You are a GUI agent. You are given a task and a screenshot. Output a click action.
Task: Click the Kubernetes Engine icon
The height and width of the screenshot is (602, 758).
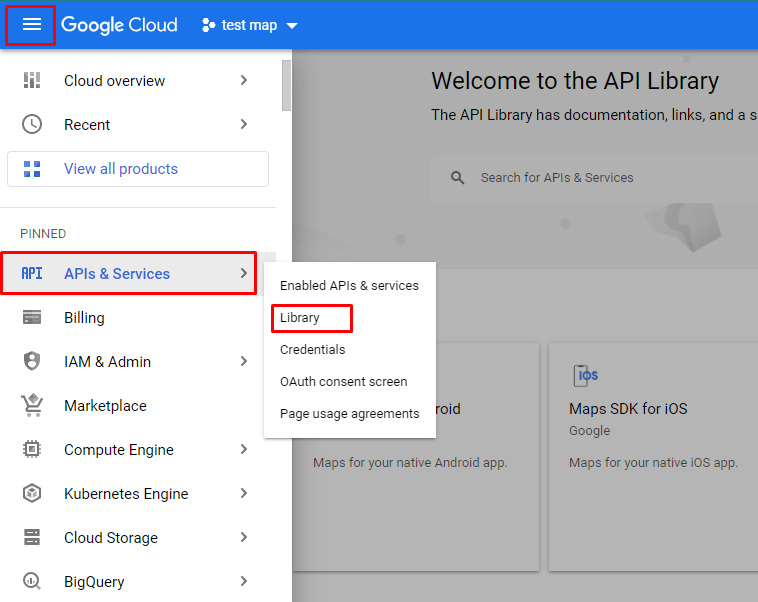(32, 494)
